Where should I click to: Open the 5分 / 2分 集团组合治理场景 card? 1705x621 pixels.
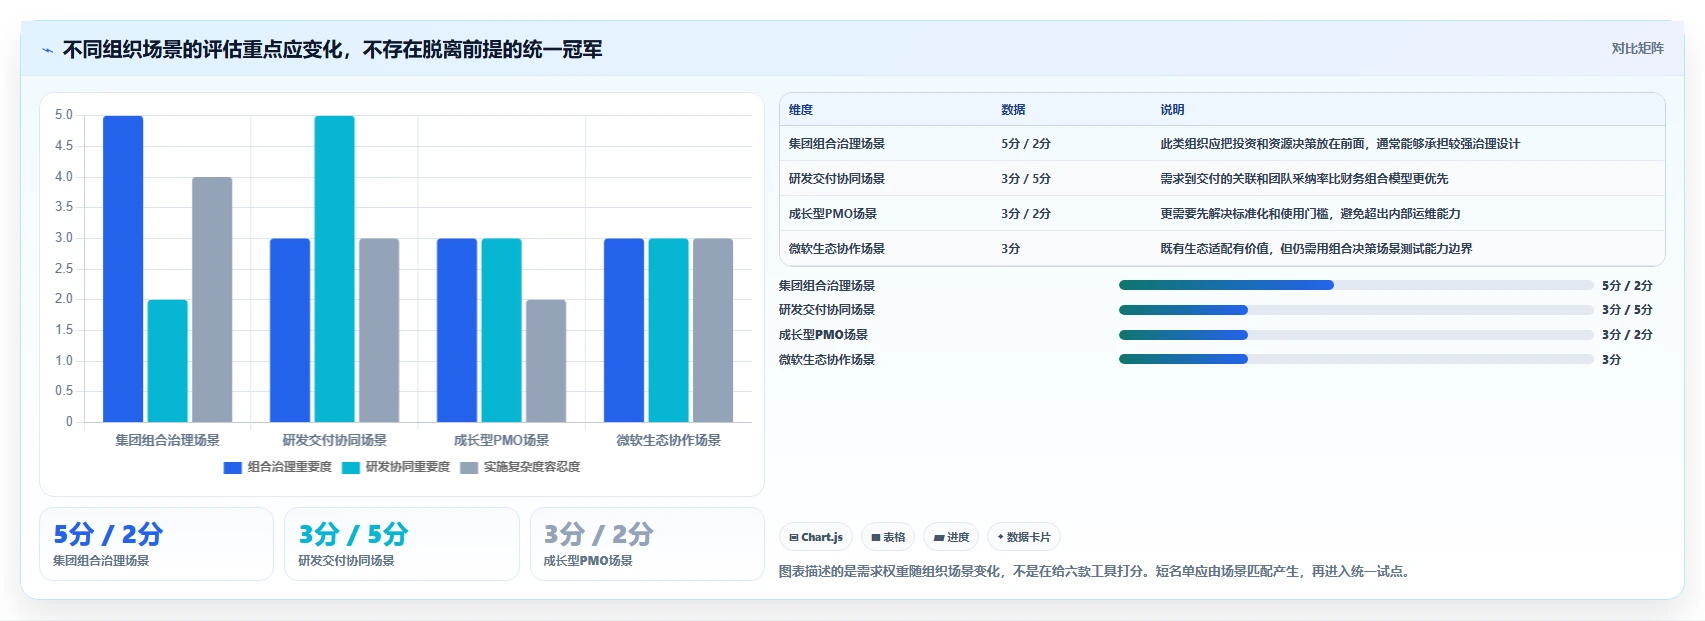tap(156, 544)
